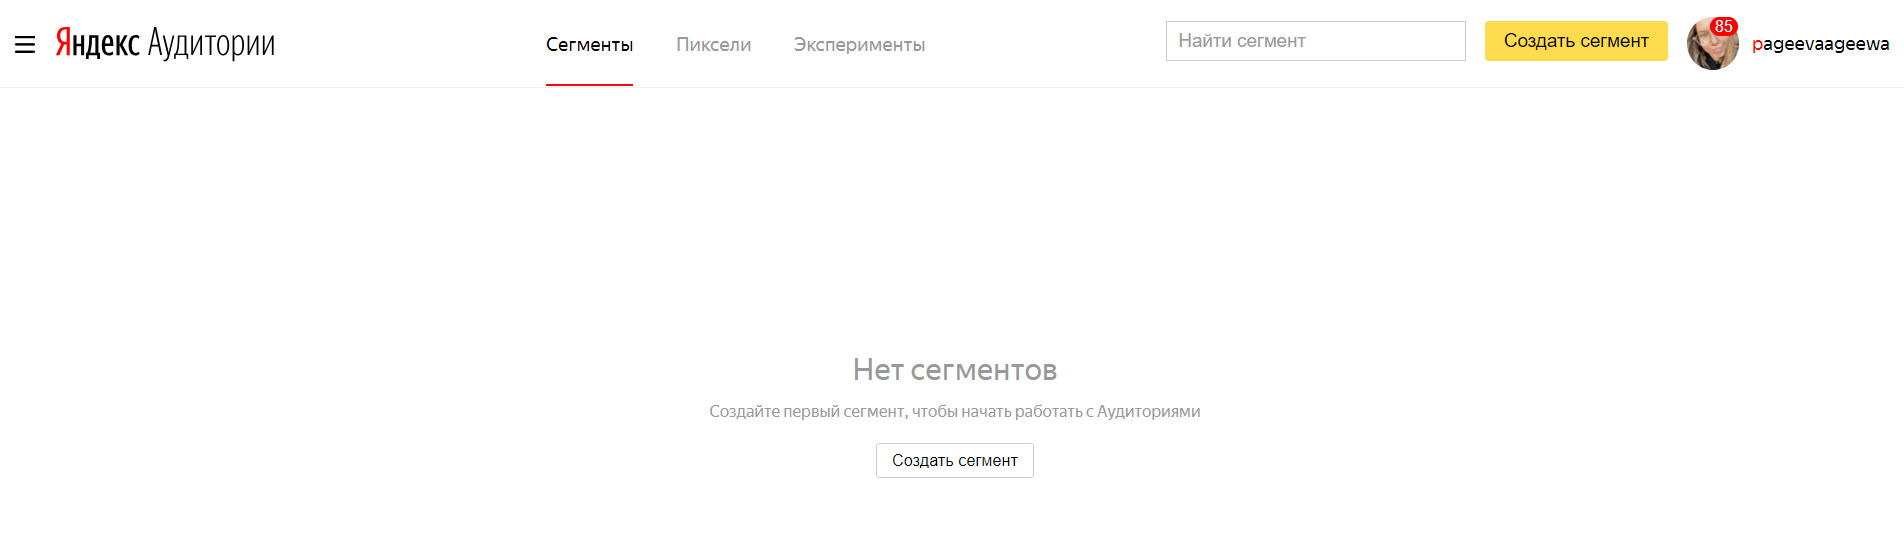Open the pageevaageewa account menu
This screenshot has height=559, width=1904.
(1820, 44)
